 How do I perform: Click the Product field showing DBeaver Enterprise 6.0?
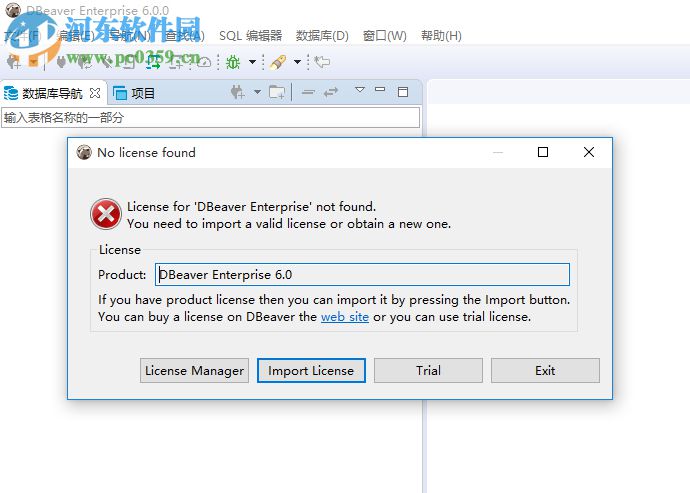click(362, 275)
